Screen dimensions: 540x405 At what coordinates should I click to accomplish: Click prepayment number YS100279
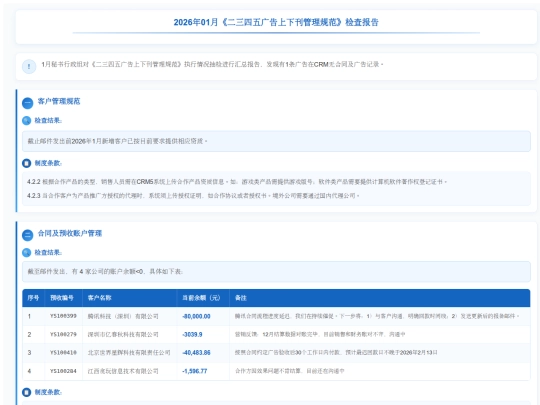[63, 334]
